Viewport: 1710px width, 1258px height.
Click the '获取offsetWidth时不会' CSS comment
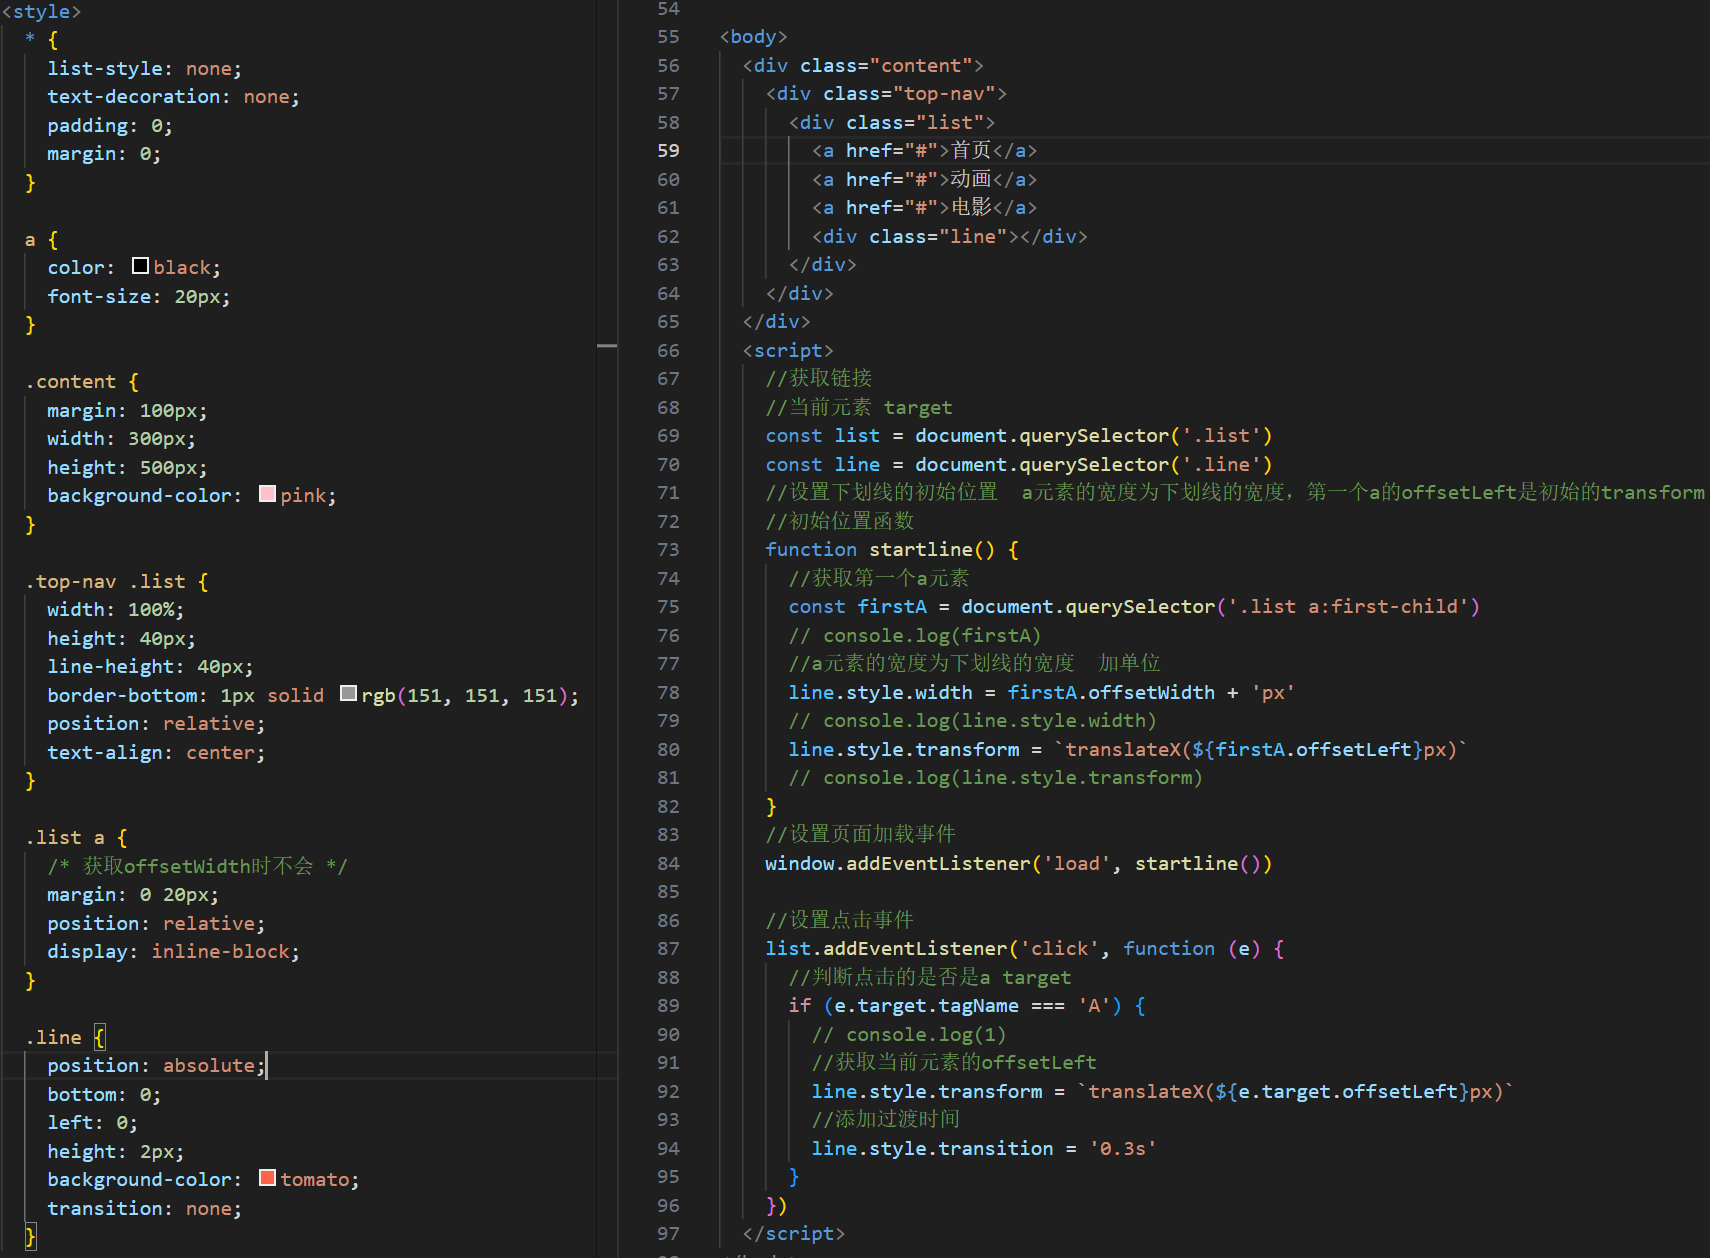[197, 866]
